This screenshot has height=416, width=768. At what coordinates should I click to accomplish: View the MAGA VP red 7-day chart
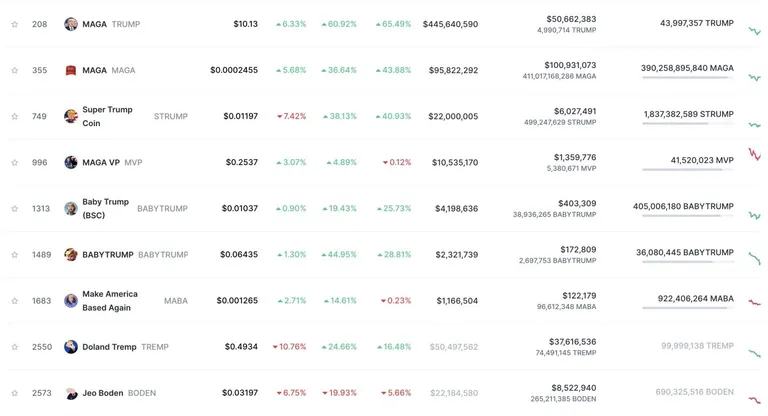[x=755, y=154]
